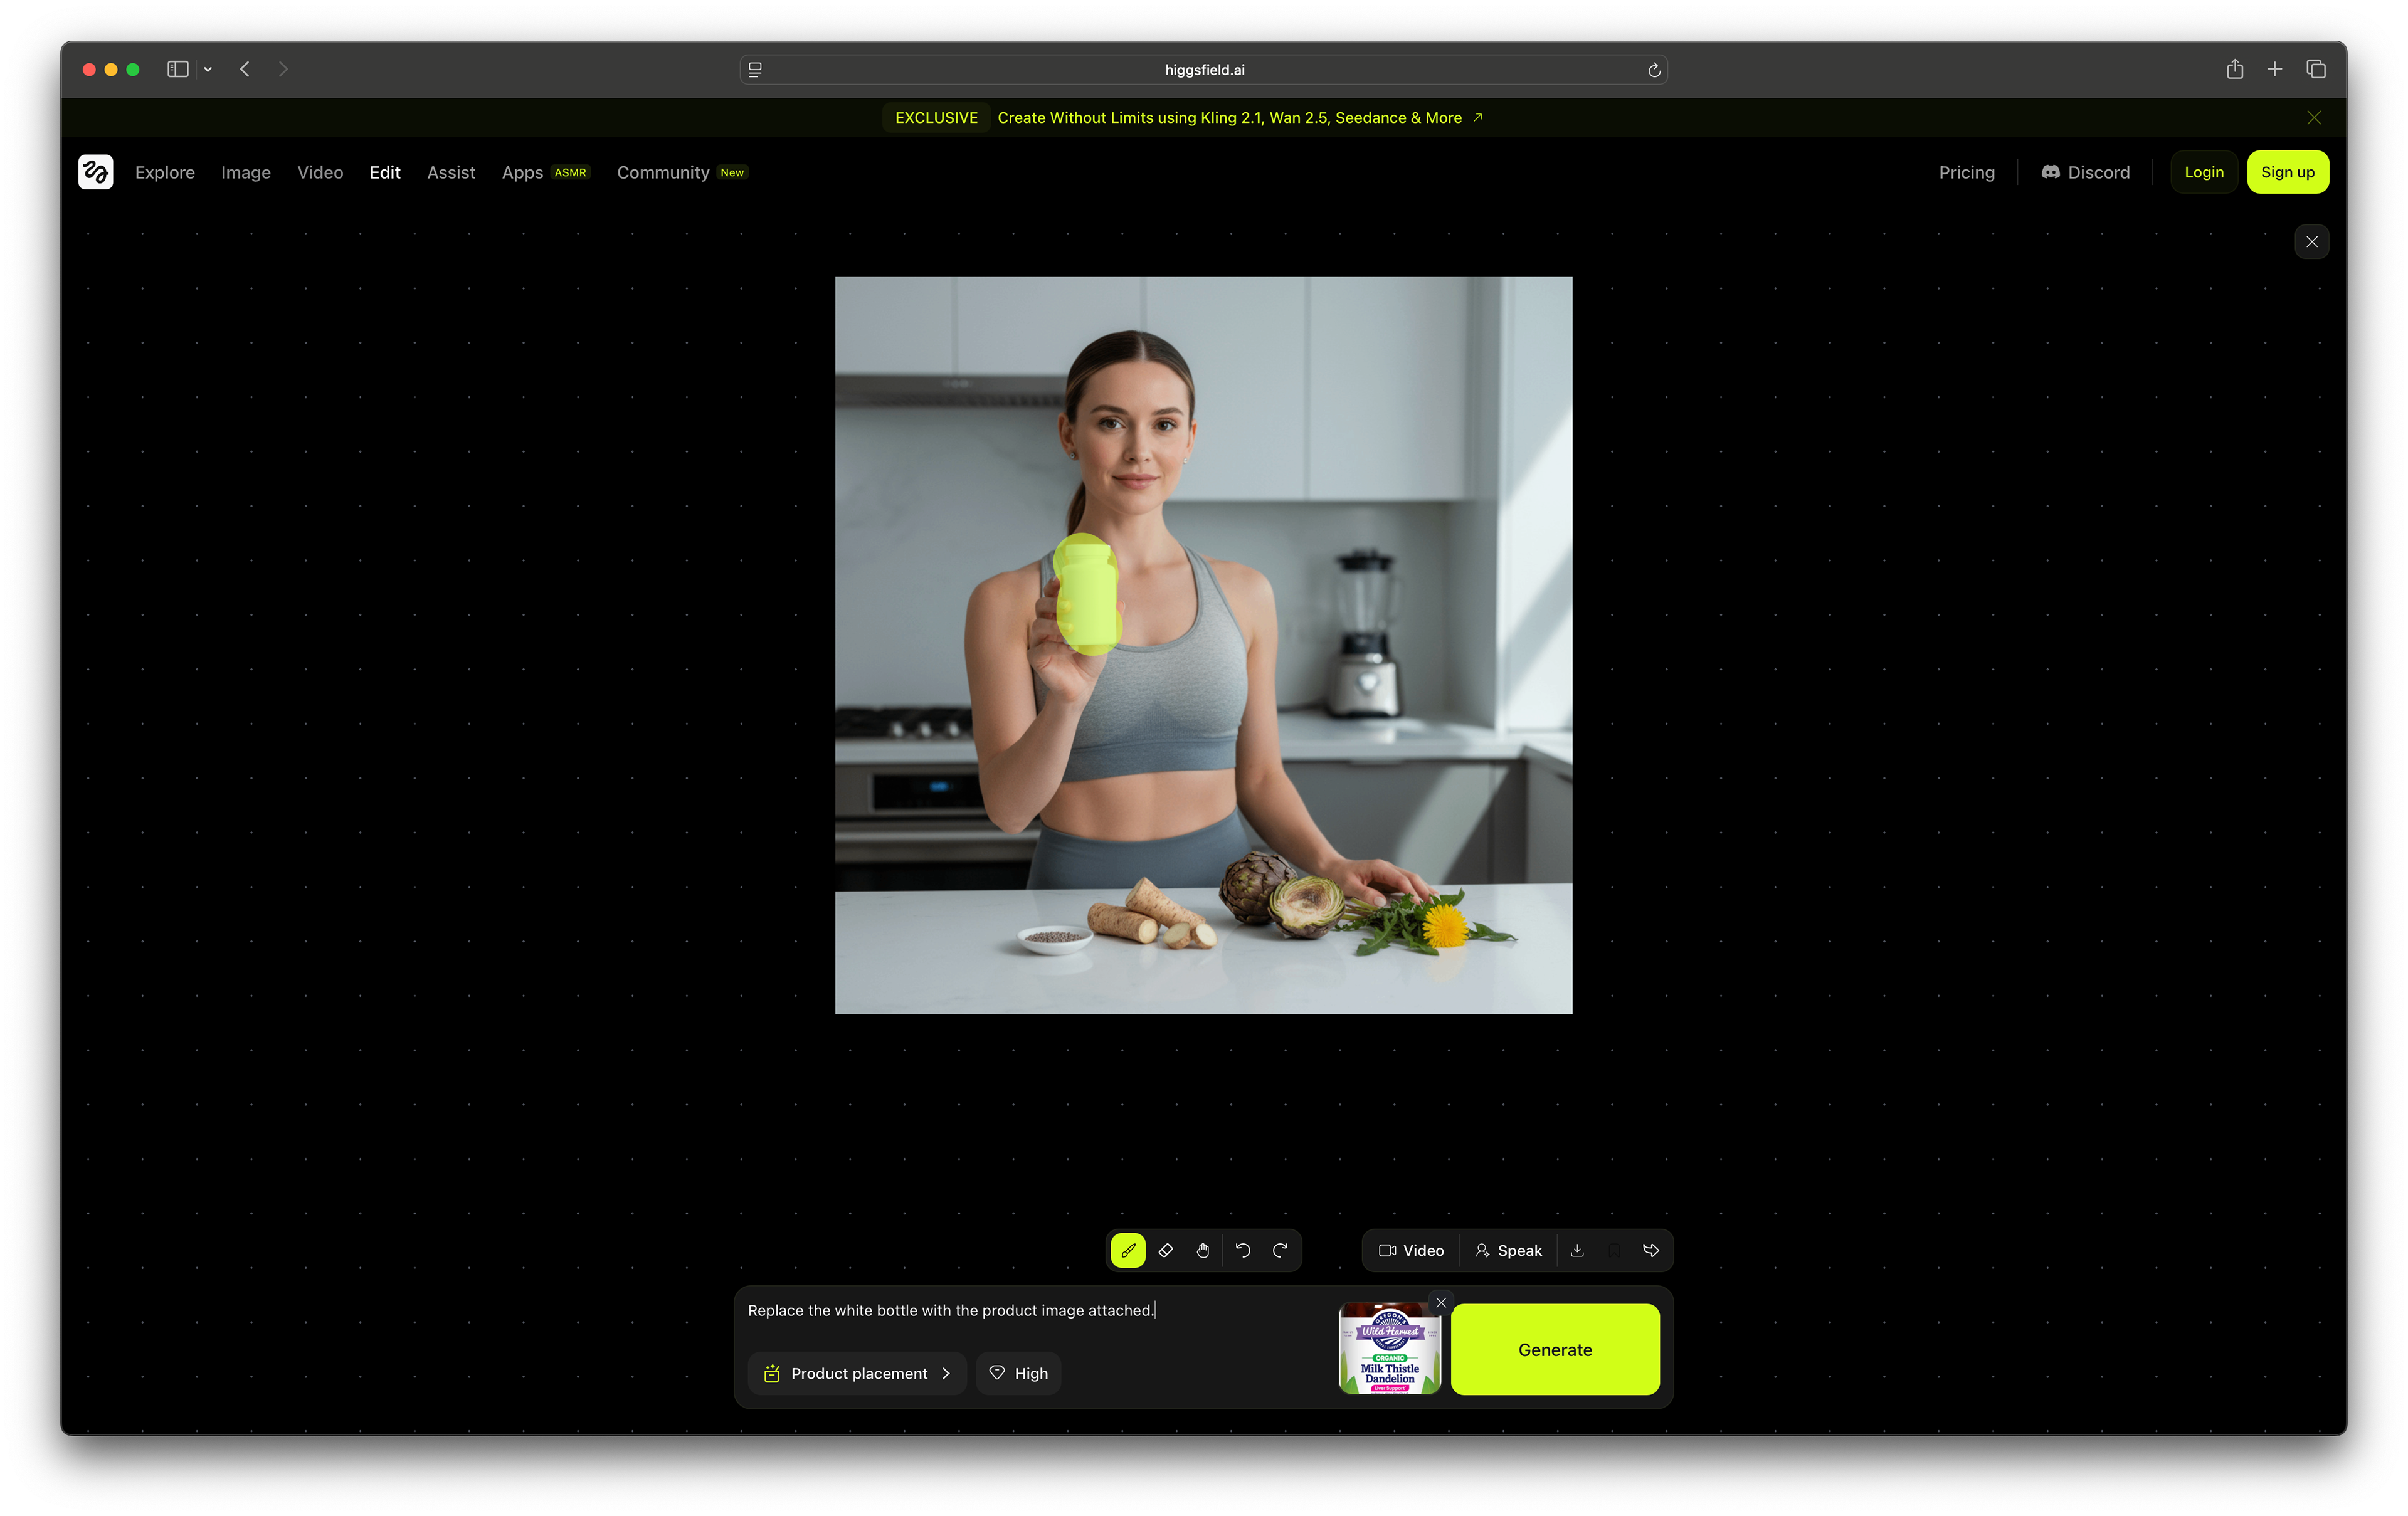Go to the Community tab
The image size is (2408, 1516).
pyautogui.click(x=663, y=172)
